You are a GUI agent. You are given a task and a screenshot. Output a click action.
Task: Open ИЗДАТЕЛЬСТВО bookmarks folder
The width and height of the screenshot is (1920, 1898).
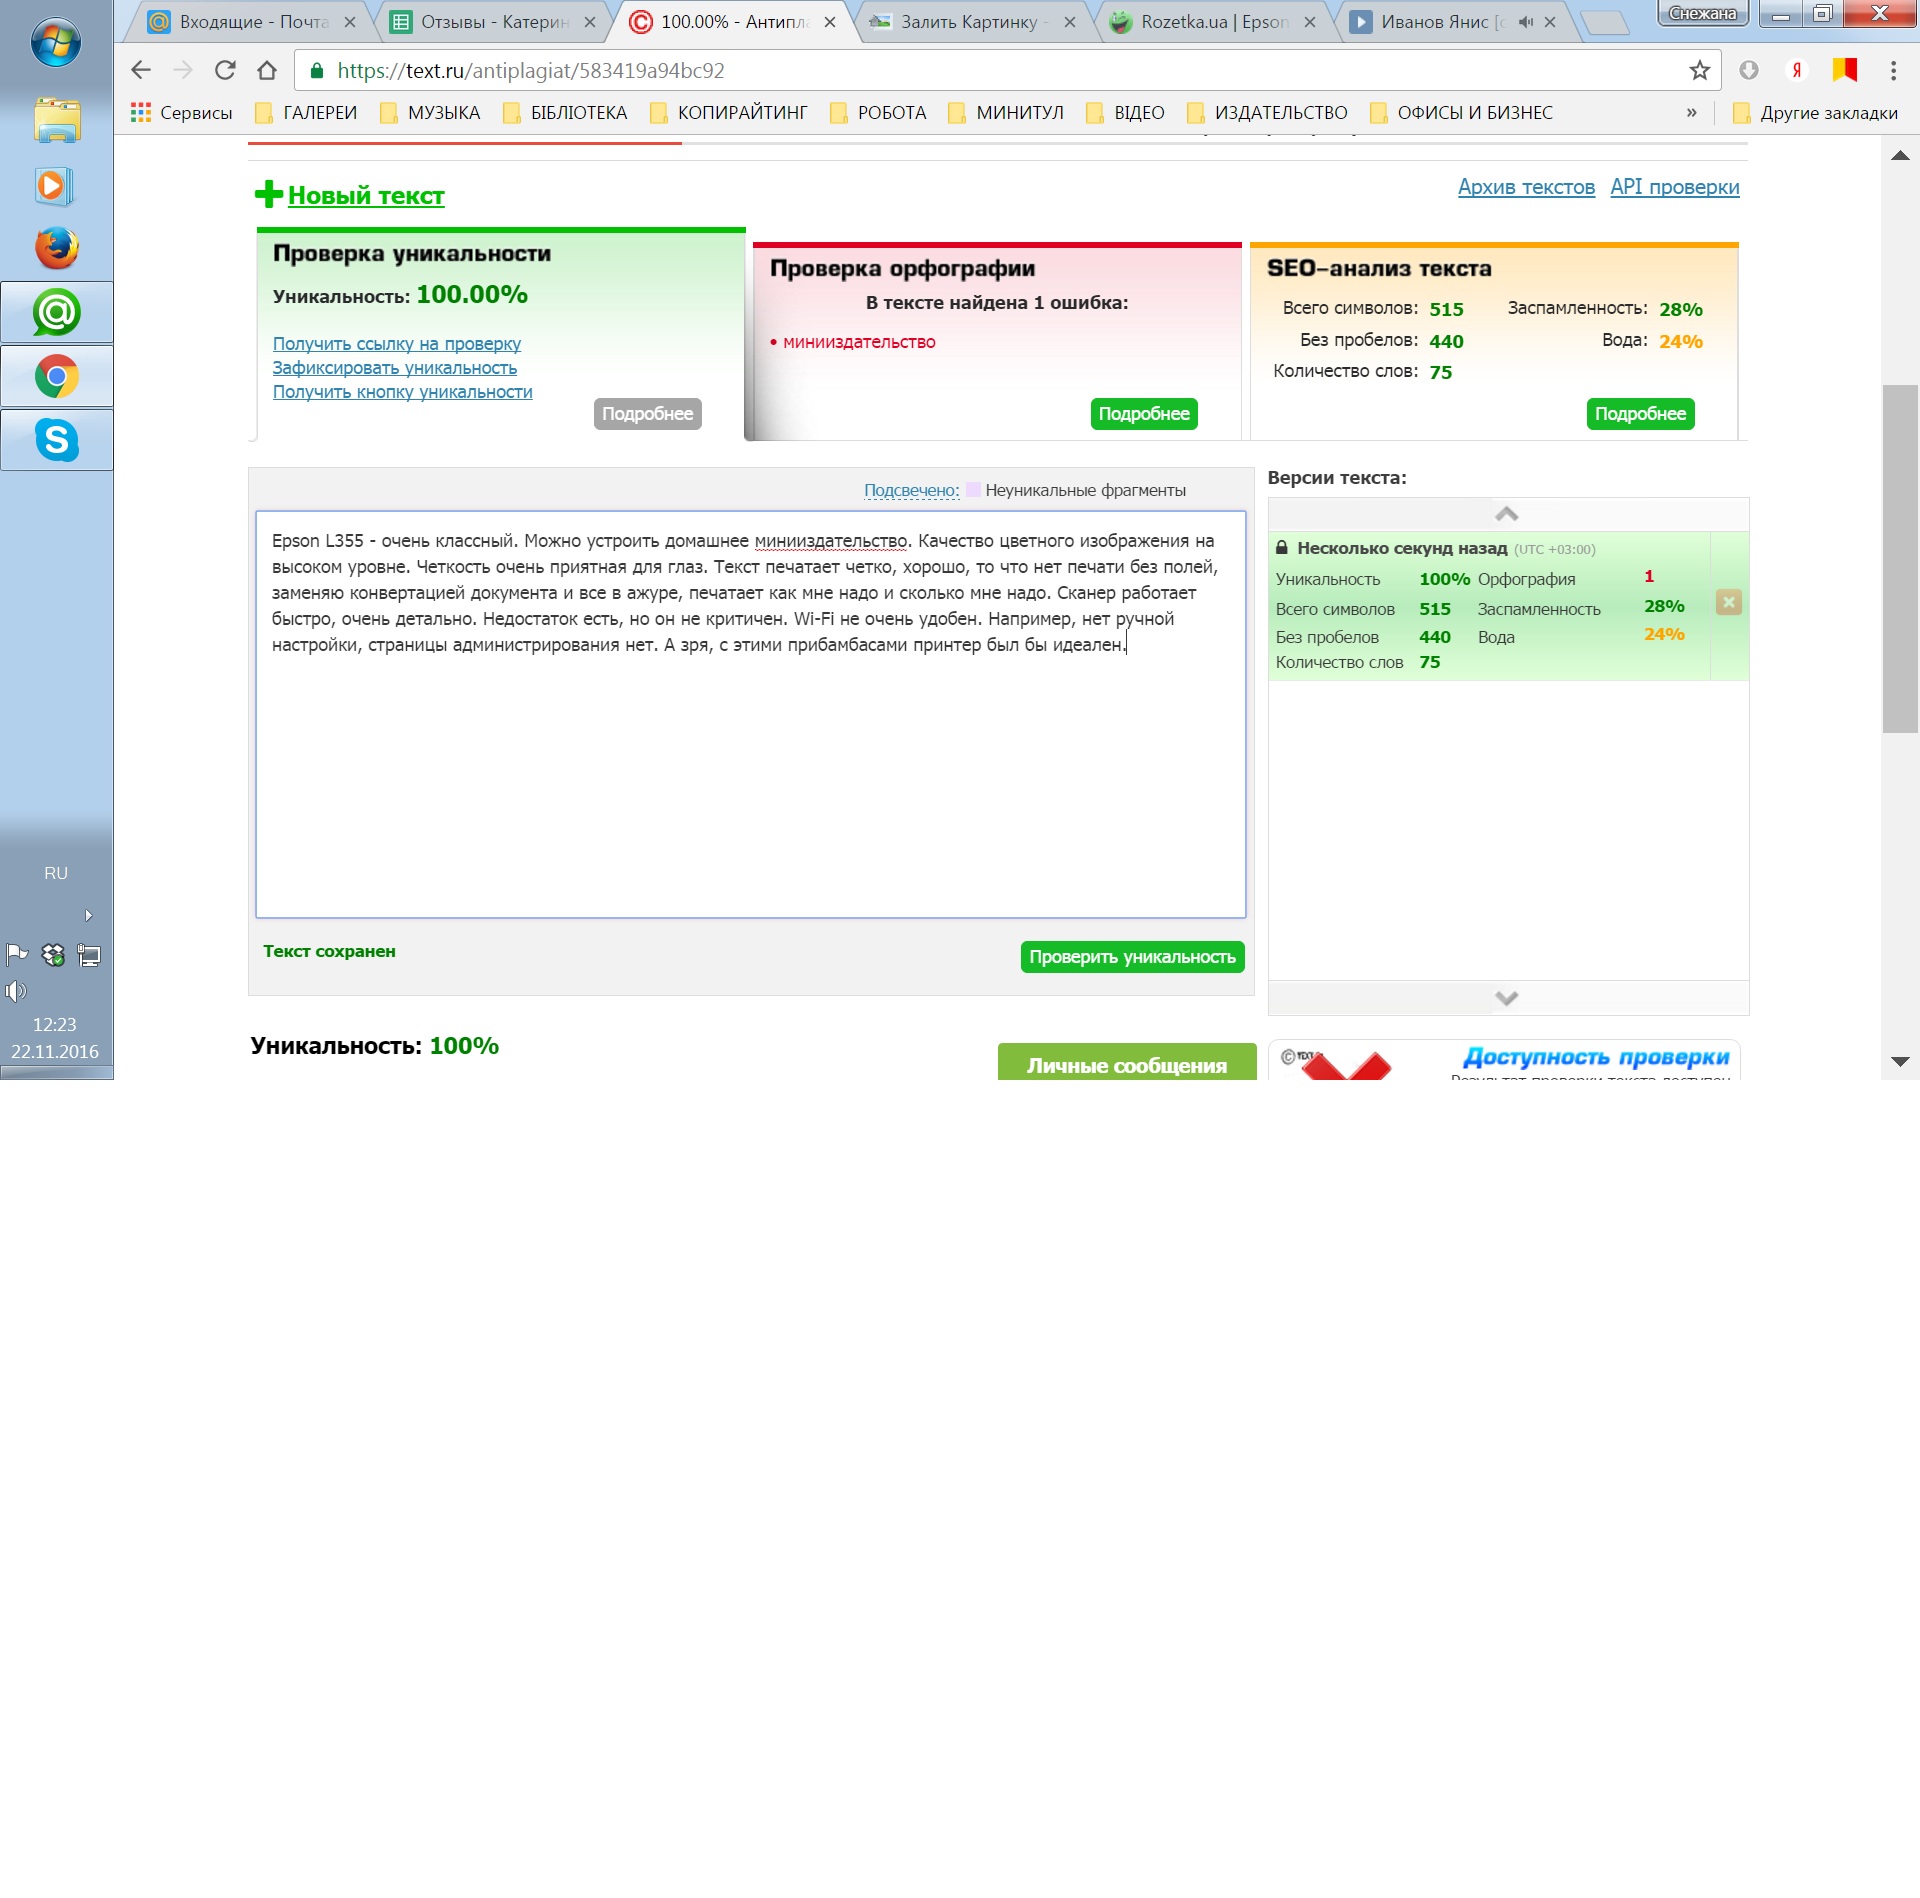pos(1267,113)
